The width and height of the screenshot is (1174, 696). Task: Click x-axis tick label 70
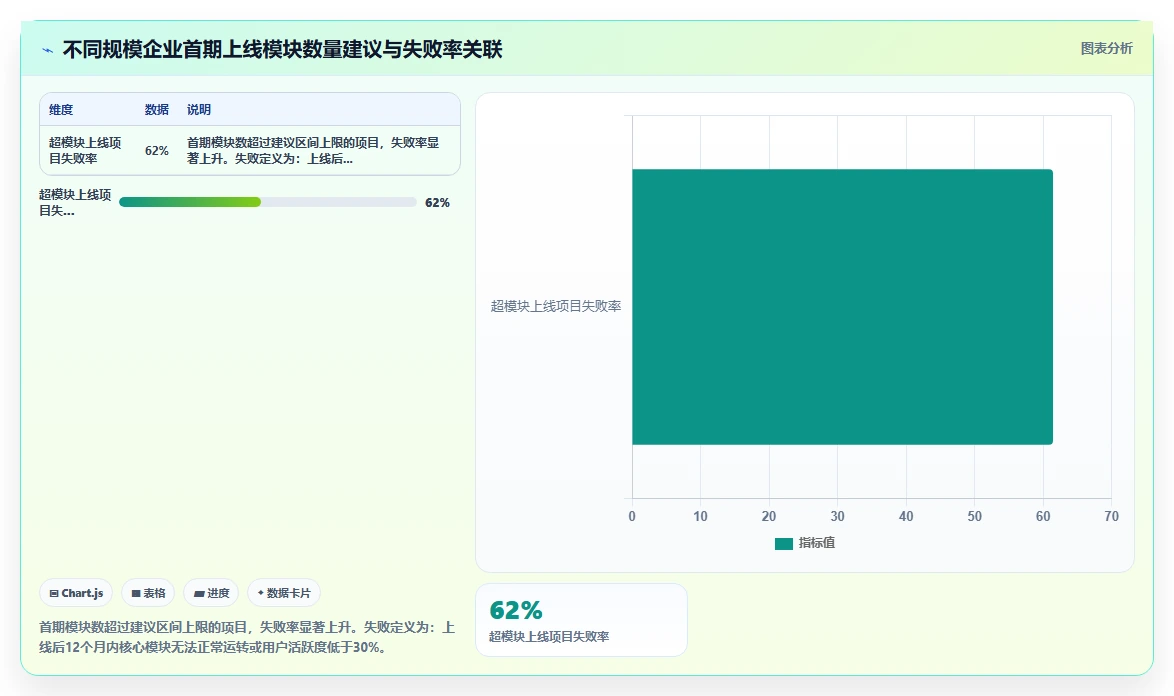point(1111,516)
